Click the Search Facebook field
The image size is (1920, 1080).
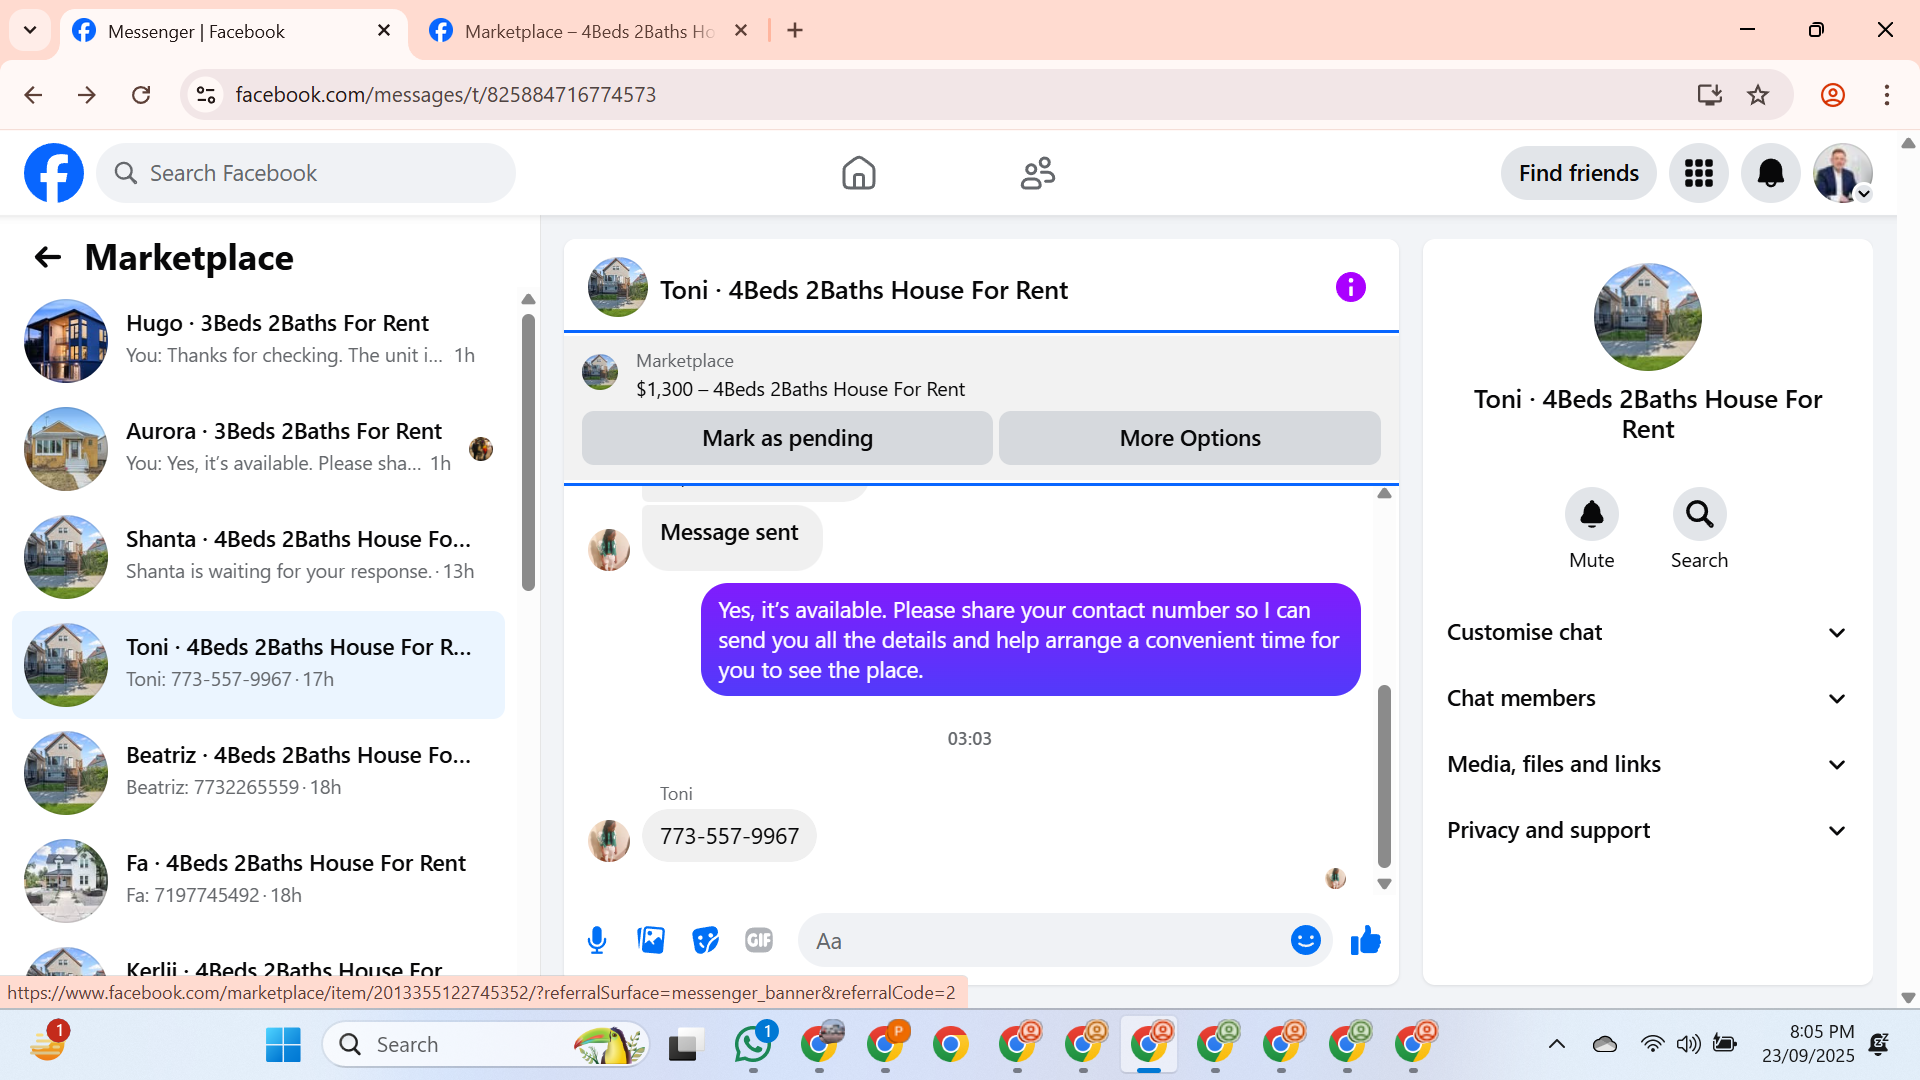click(x=306, y=173)
